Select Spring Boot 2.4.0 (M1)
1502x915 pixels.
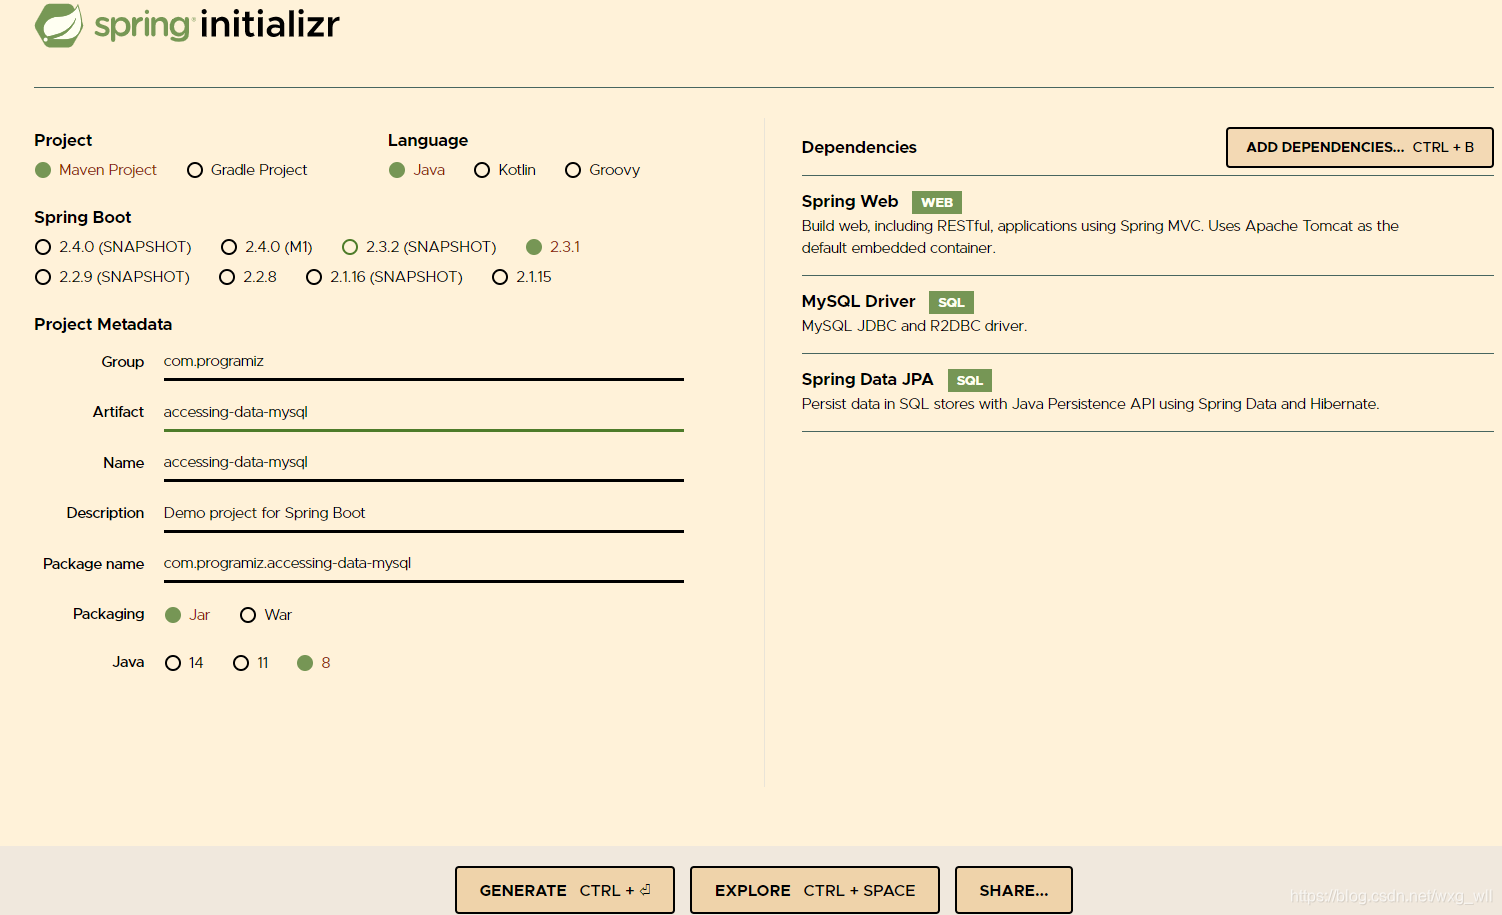click(229, 247)
